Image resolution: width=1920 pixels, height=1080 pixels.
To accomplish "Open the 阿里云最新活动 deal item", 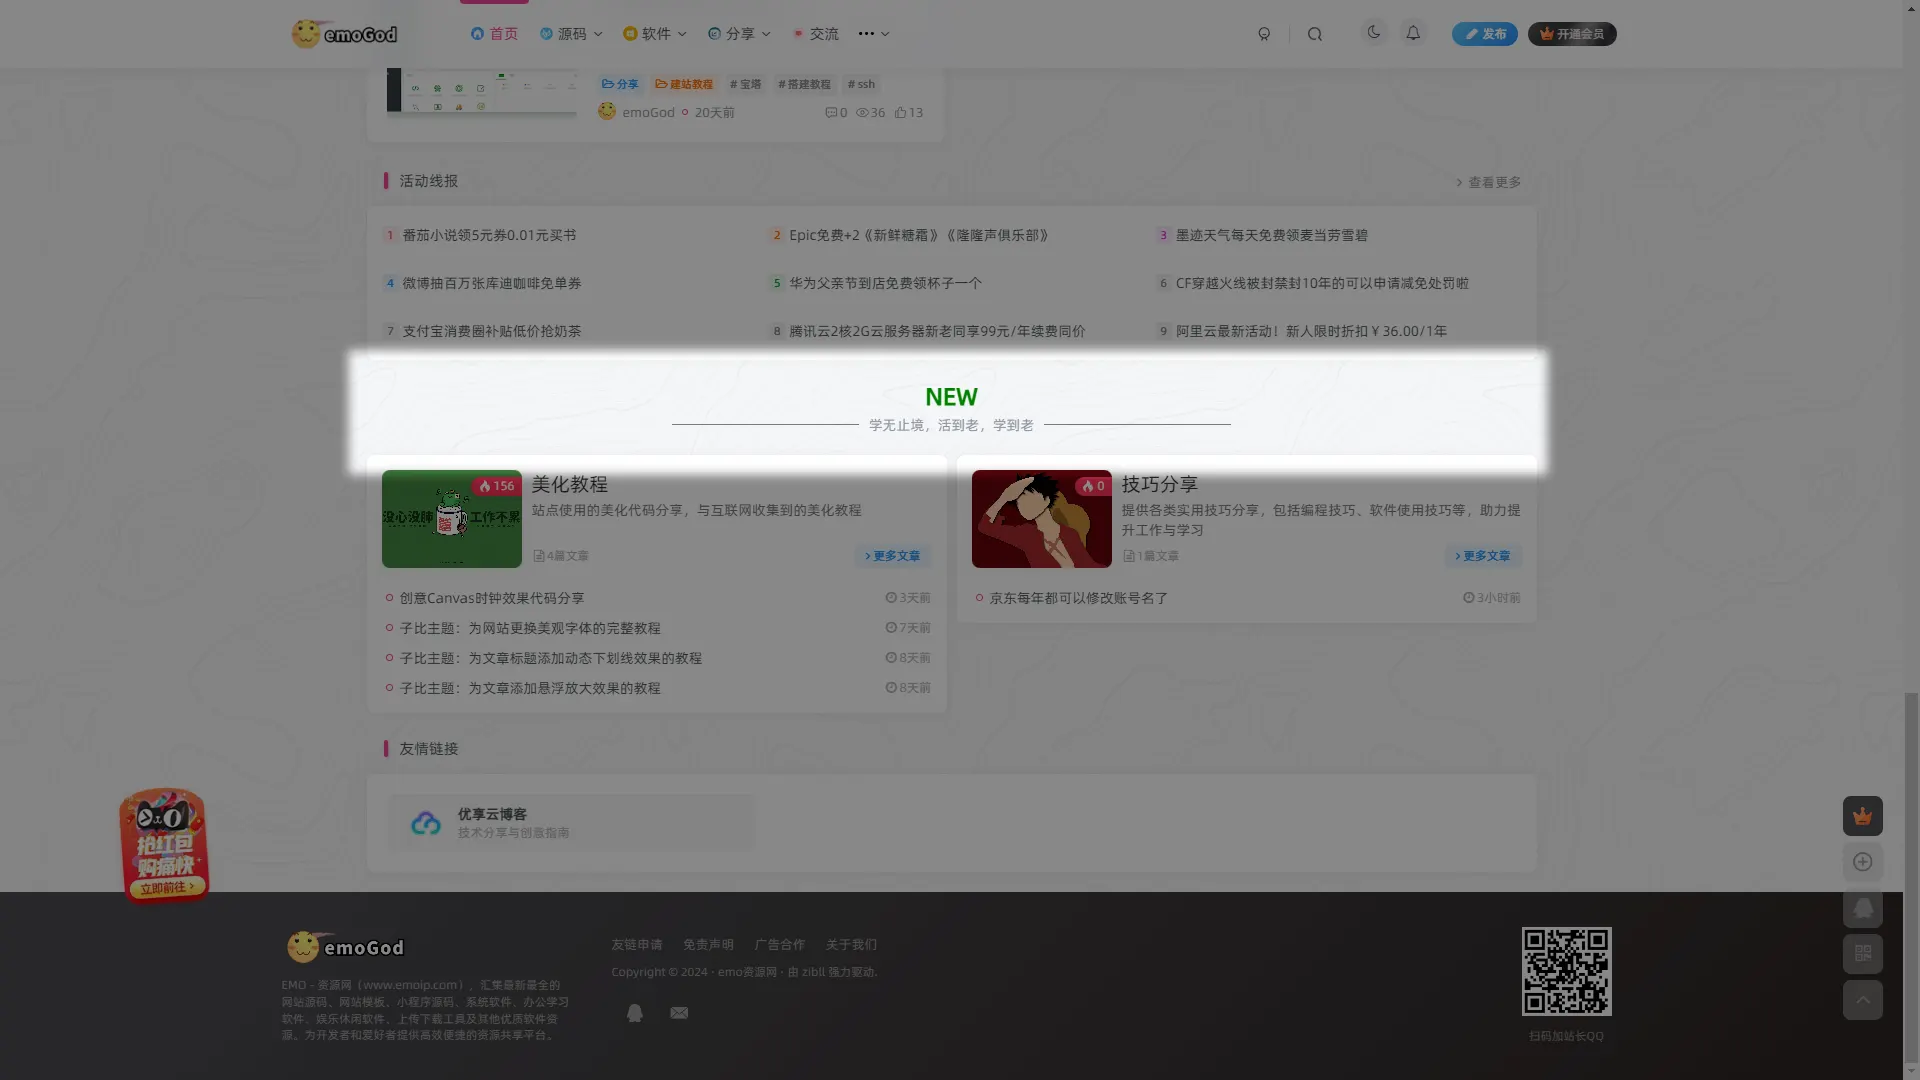I will click(x=1311, y=331).
